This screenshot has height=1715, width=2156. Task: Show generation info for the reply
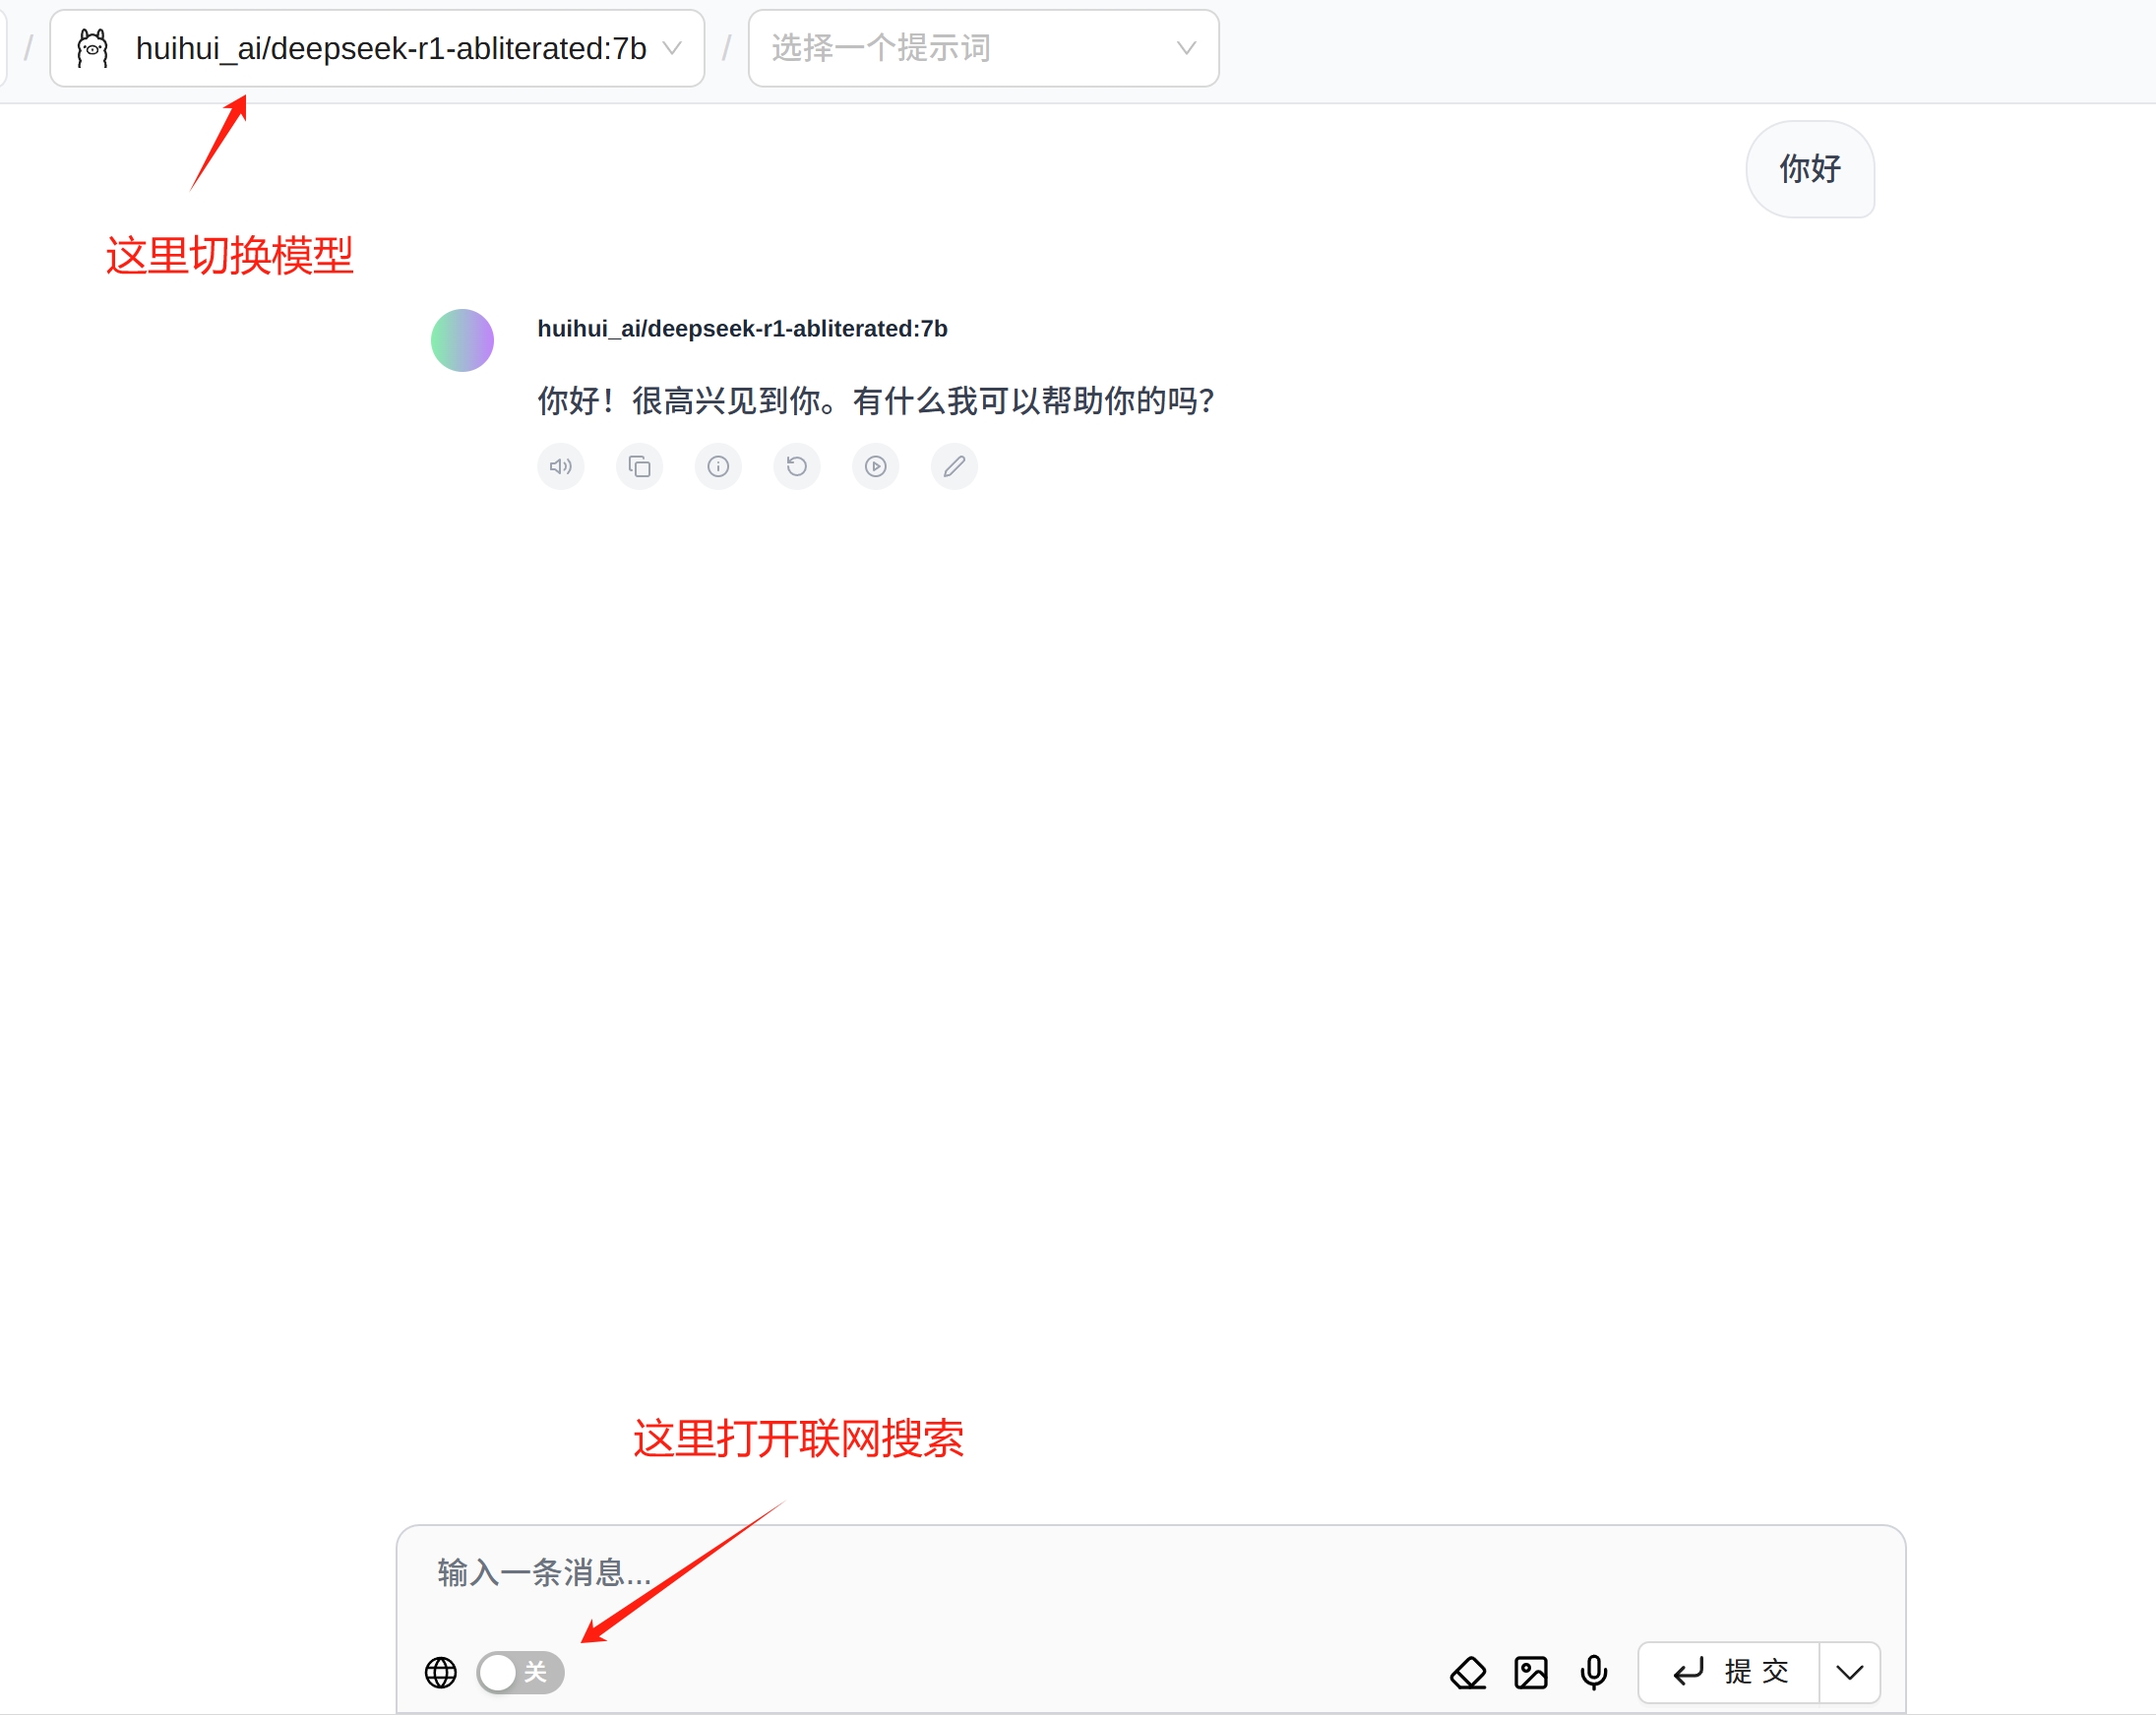718,466
